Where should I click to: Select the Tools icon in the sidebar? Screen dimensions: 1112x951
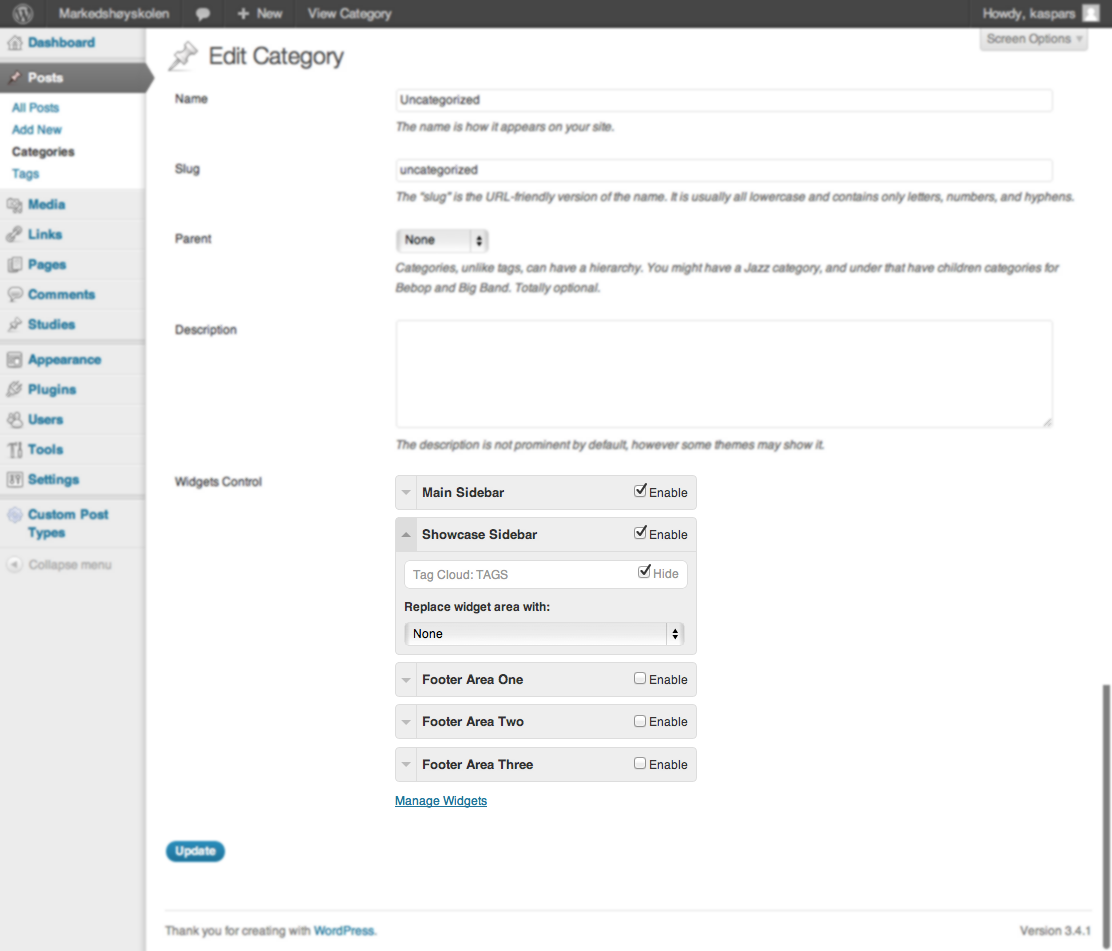tap(14, 450)
